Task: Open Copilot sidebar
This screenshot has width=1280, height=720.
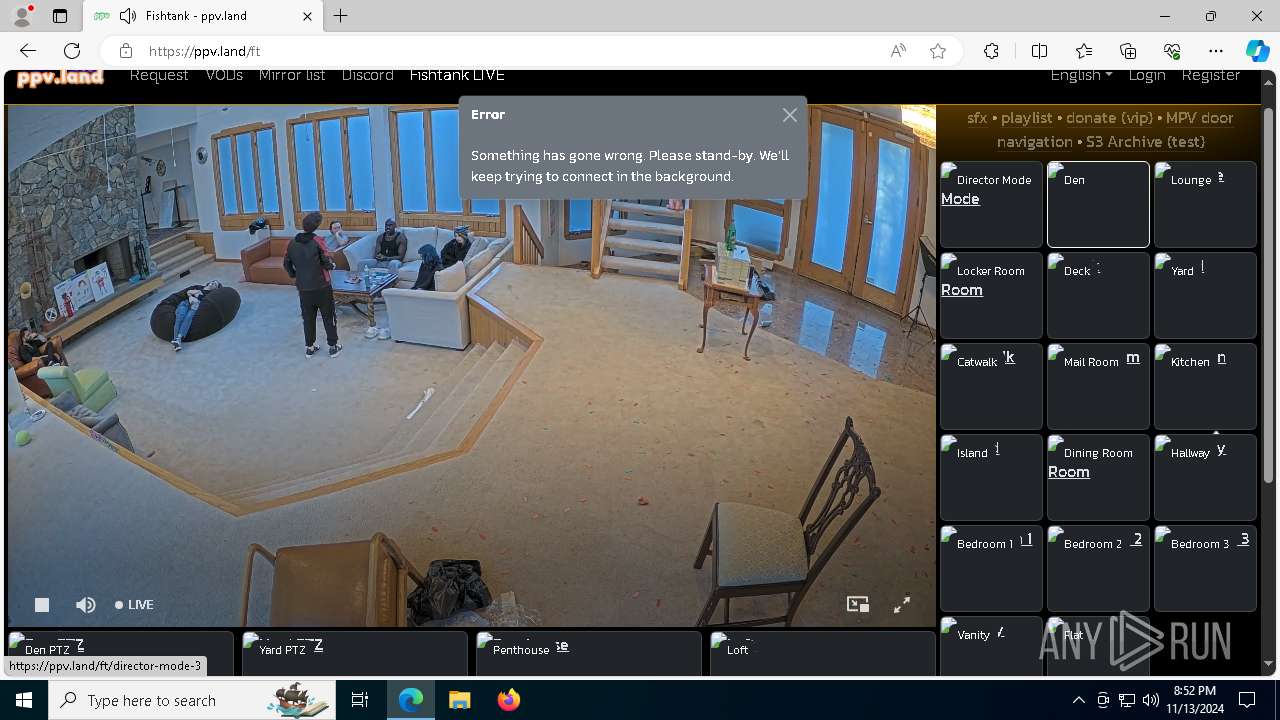Action: click(x=1257, y=51)
